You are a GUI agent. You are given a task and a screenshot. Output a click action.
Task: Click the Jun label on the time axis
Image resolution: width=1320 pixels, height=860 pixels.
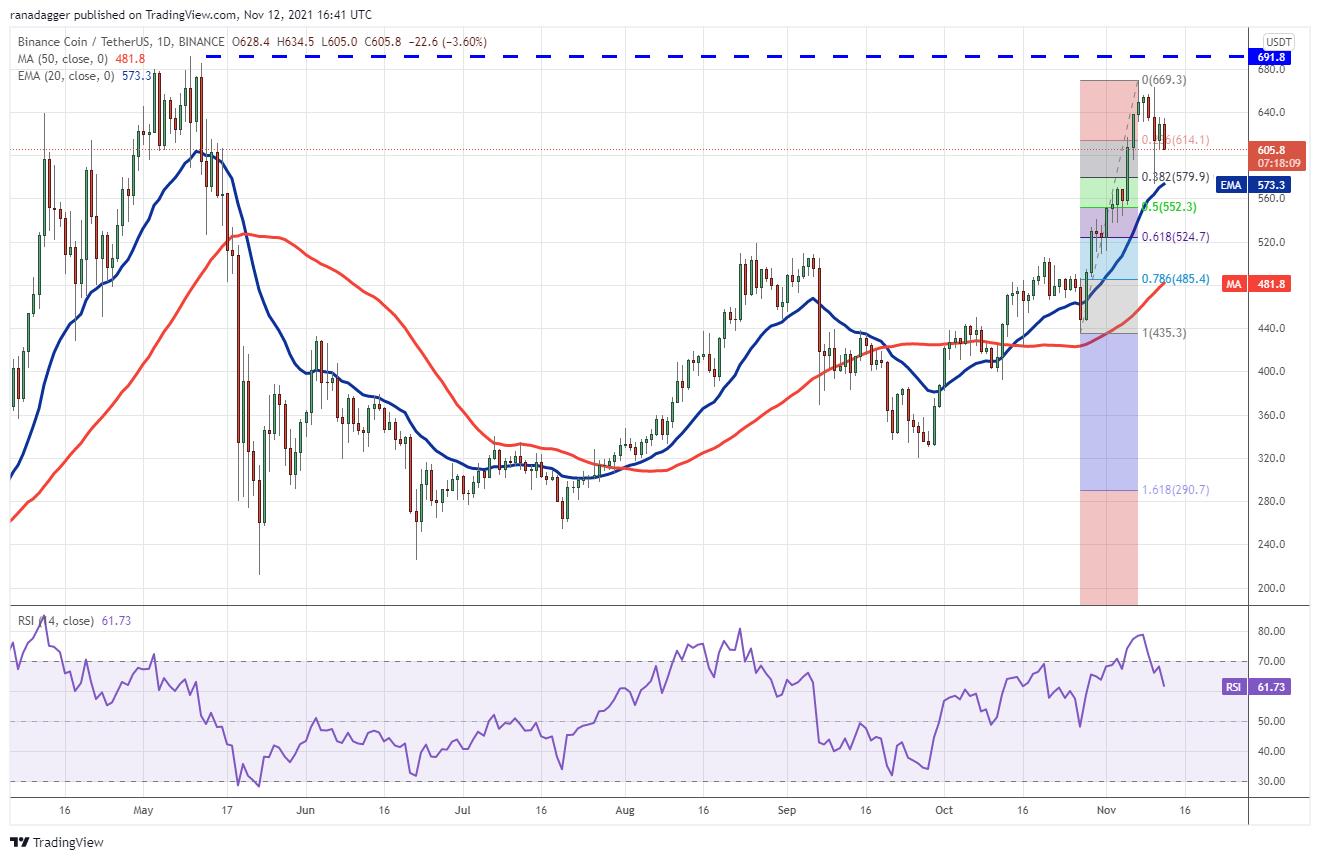pyautogui.click(x=305, y=811)
